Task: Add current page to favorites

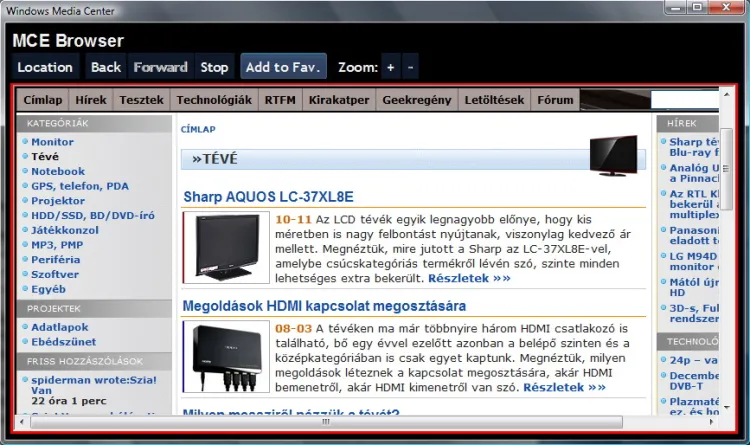Action: [283, 67]
